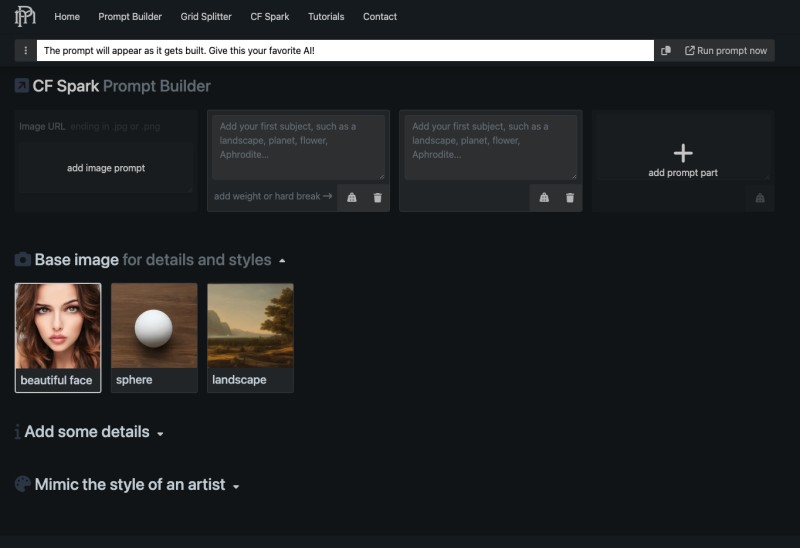Screen dimensions: 800x548
Task: Open the Tutorials nav link
Action: (x=326, y=16)
